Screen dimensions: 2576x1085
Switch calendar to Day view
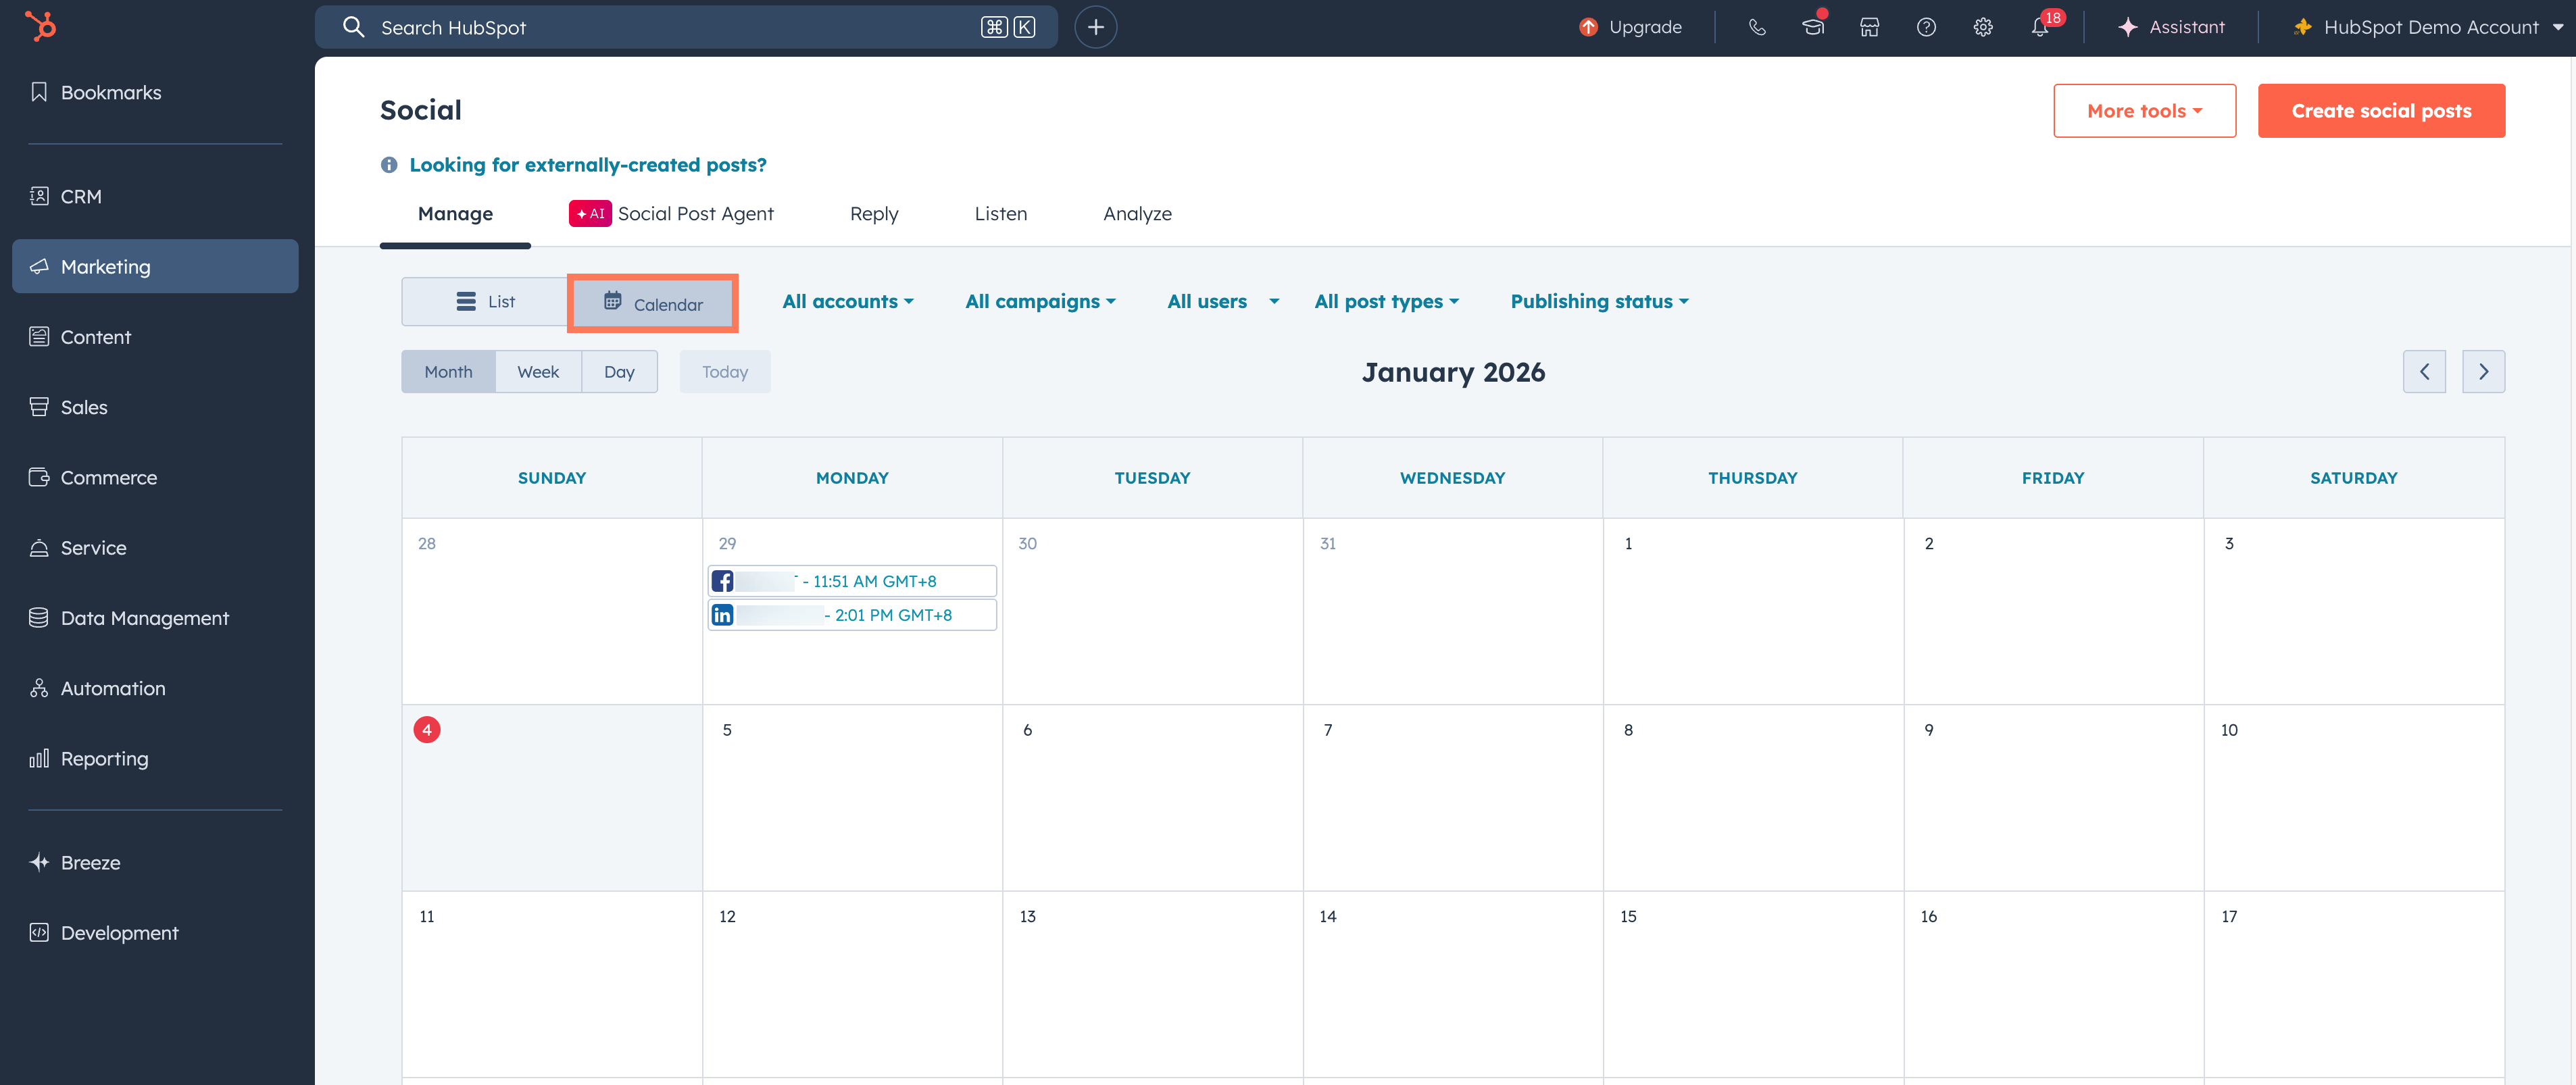[619, 372]
